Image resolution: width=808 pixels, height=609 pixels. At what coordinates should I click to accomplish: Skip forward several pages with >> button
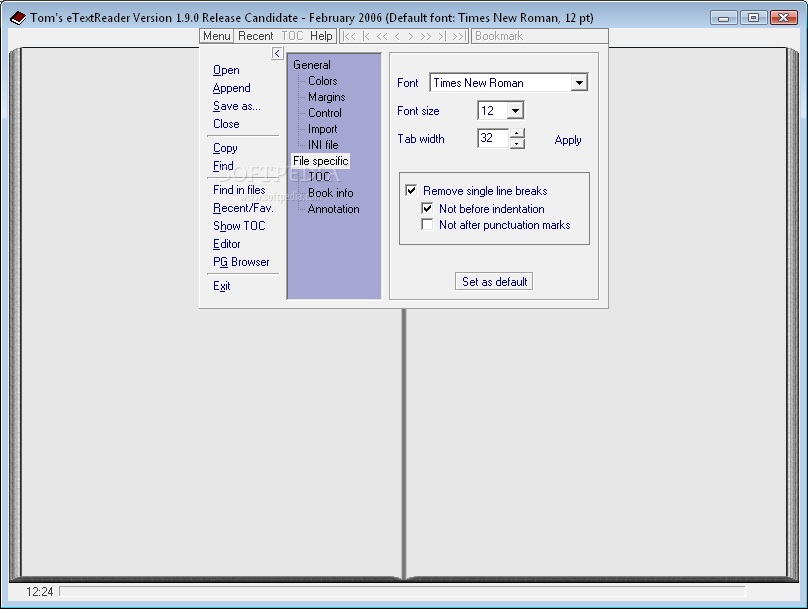(426, 36)
